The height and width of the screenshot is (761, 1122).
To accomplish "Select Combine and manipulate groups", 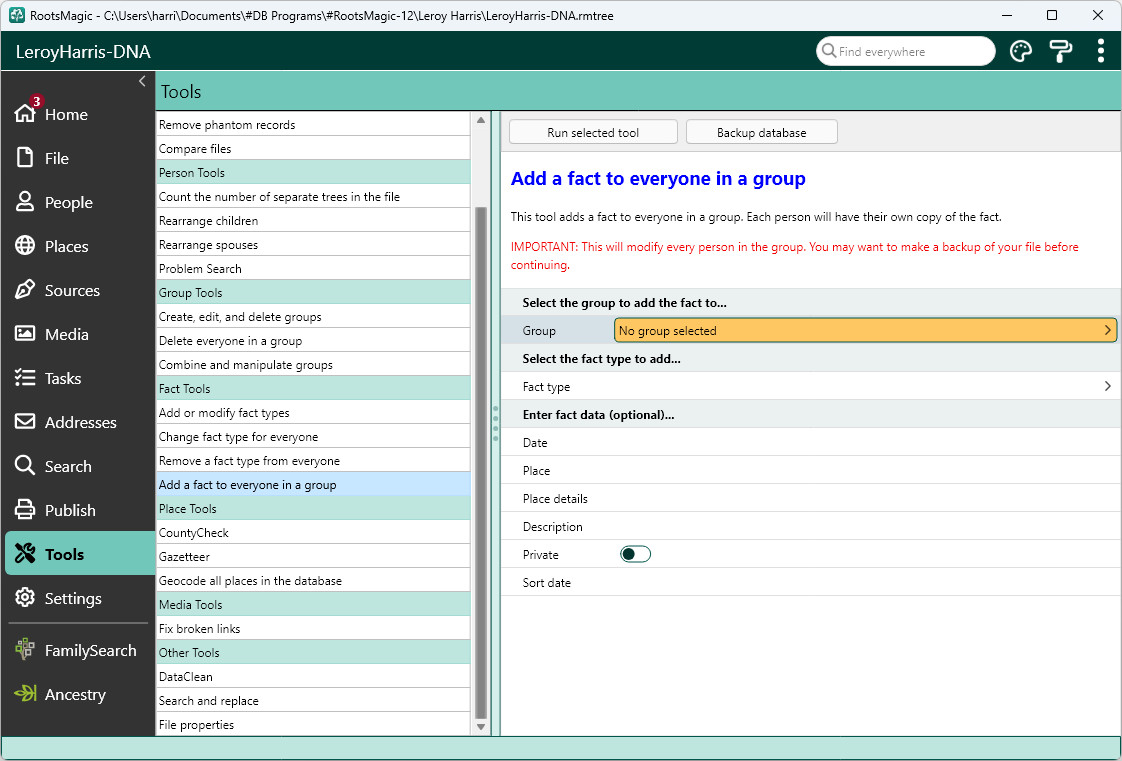I will (x=313, y=364).
